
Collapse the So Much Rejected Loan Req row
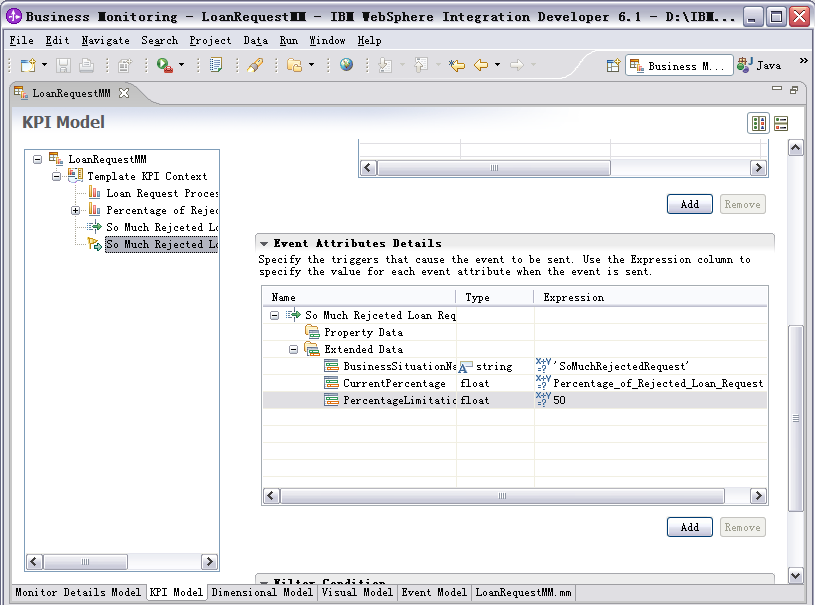pyautogui.click(x=274, y=315)
